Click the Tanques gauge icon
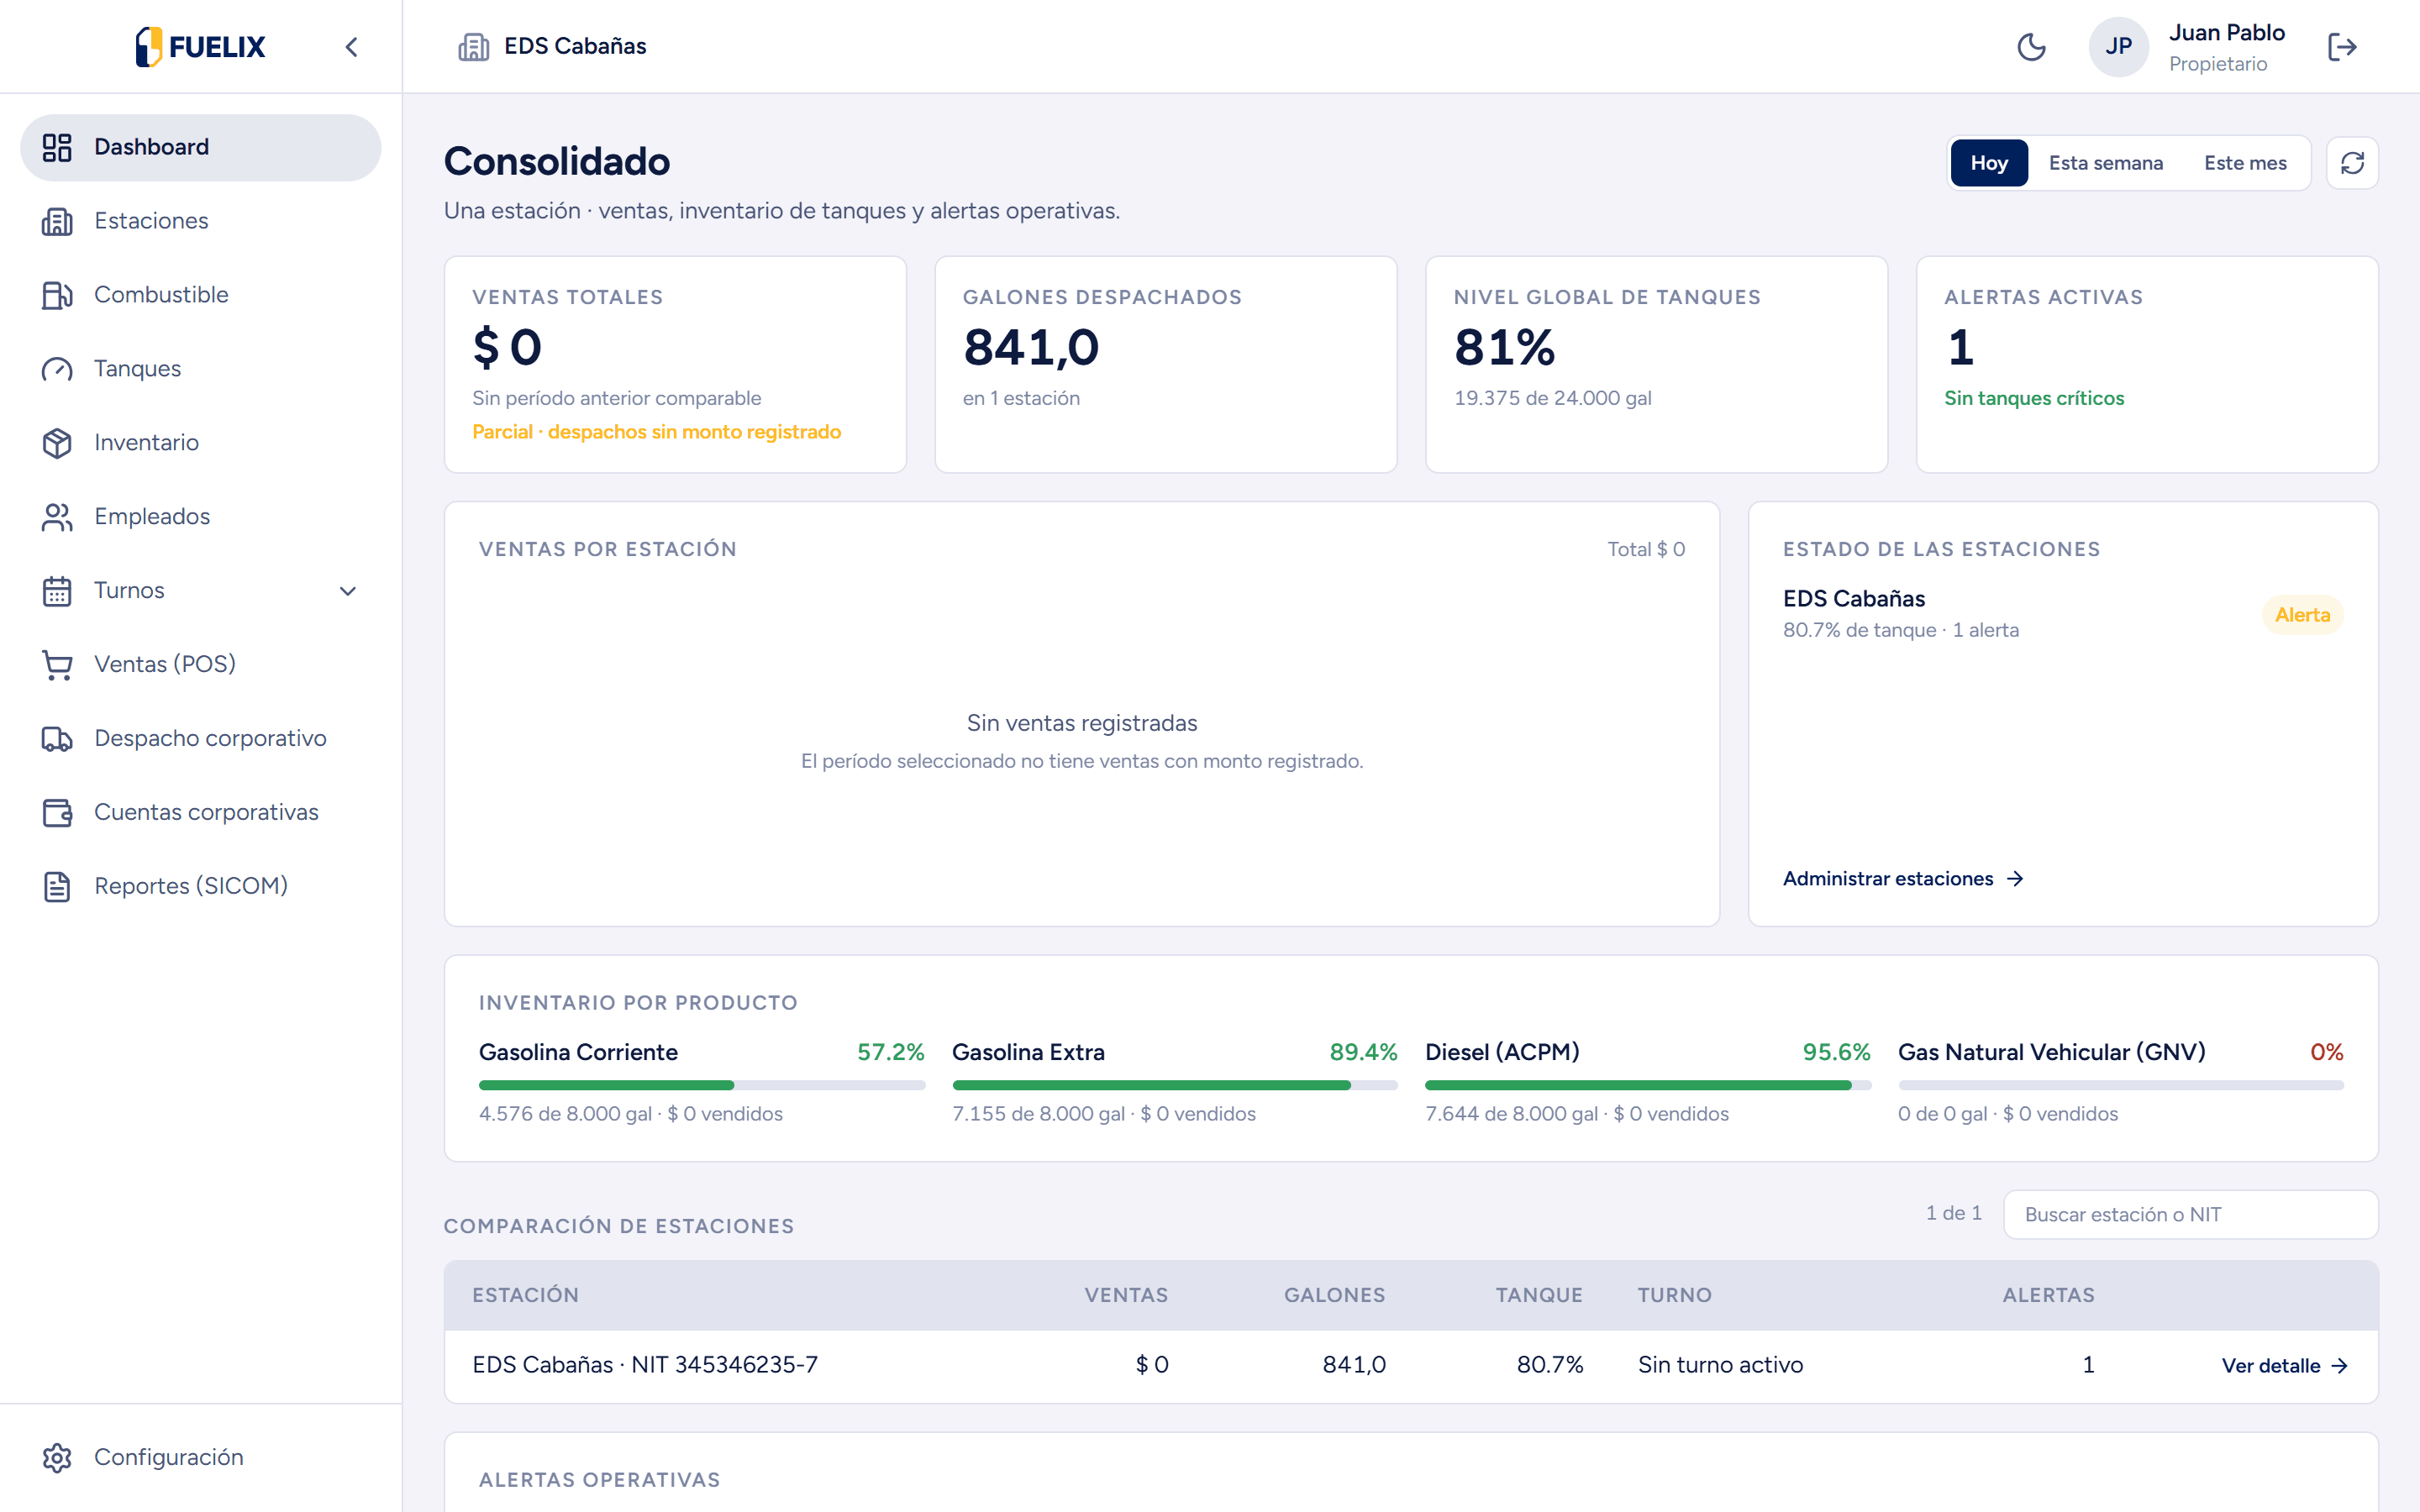The width and height of the screenshot is (2420, 1512). 57,369
